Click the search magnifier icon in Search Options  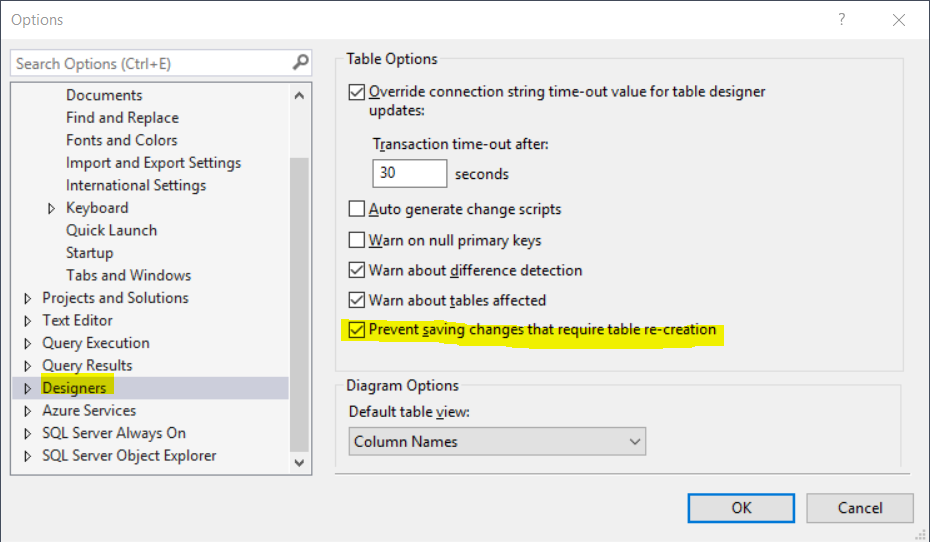click(x=301, y=62)
